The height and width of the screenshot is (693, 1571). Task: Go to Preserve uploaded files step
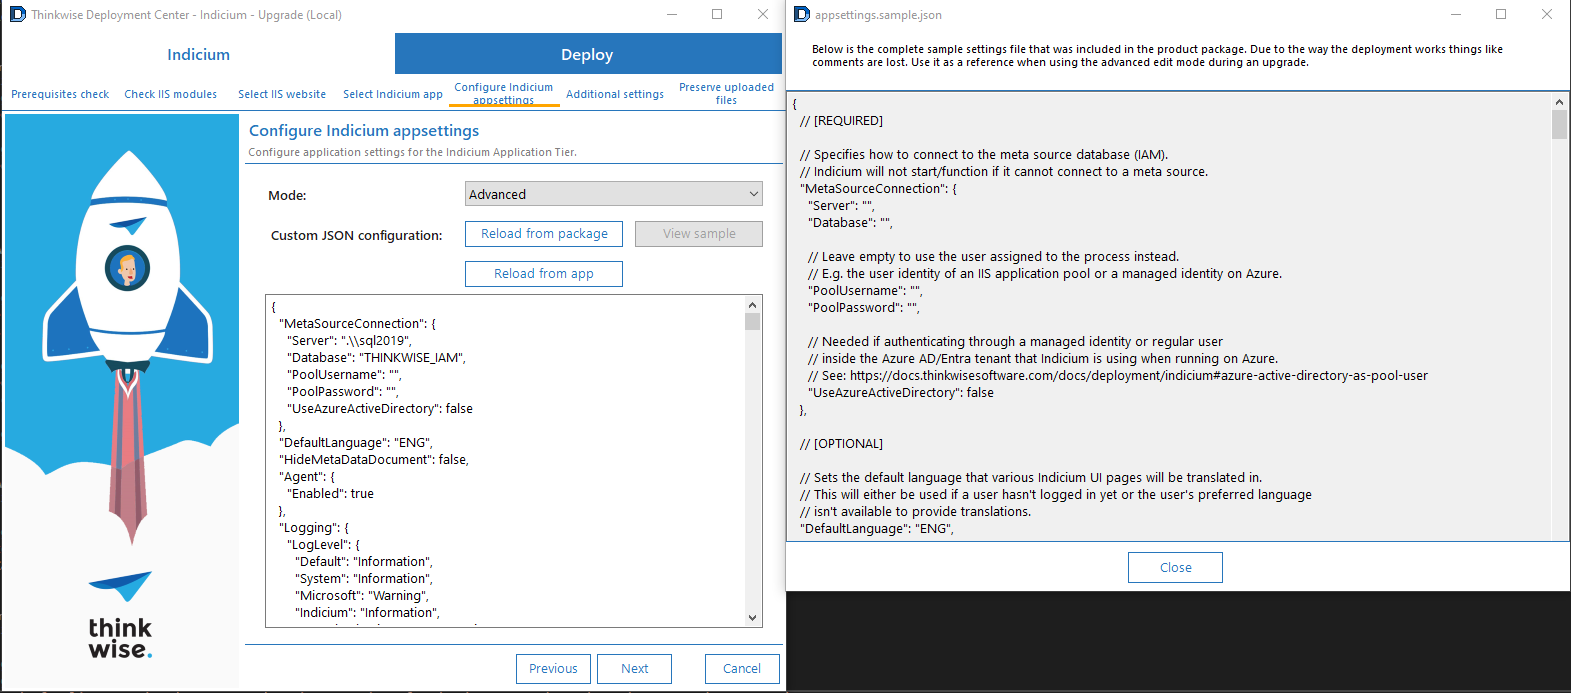pos(727,93)
